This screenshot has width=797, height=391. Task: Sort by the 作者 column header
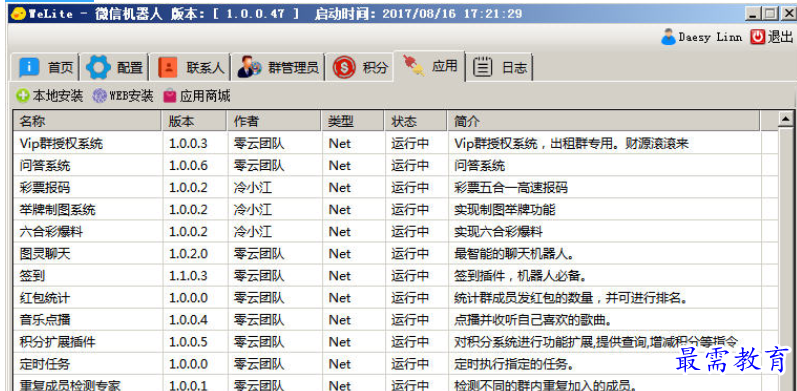pos(274,122)
